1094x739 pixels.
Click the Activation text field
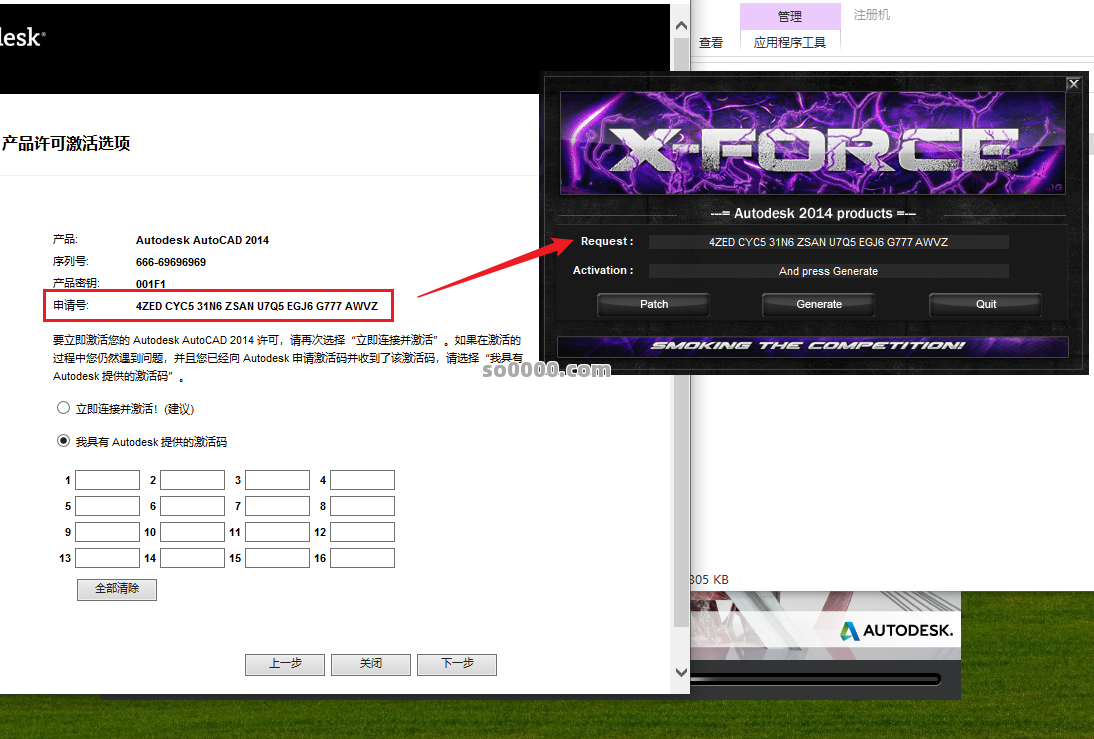[x=828, y=271]
